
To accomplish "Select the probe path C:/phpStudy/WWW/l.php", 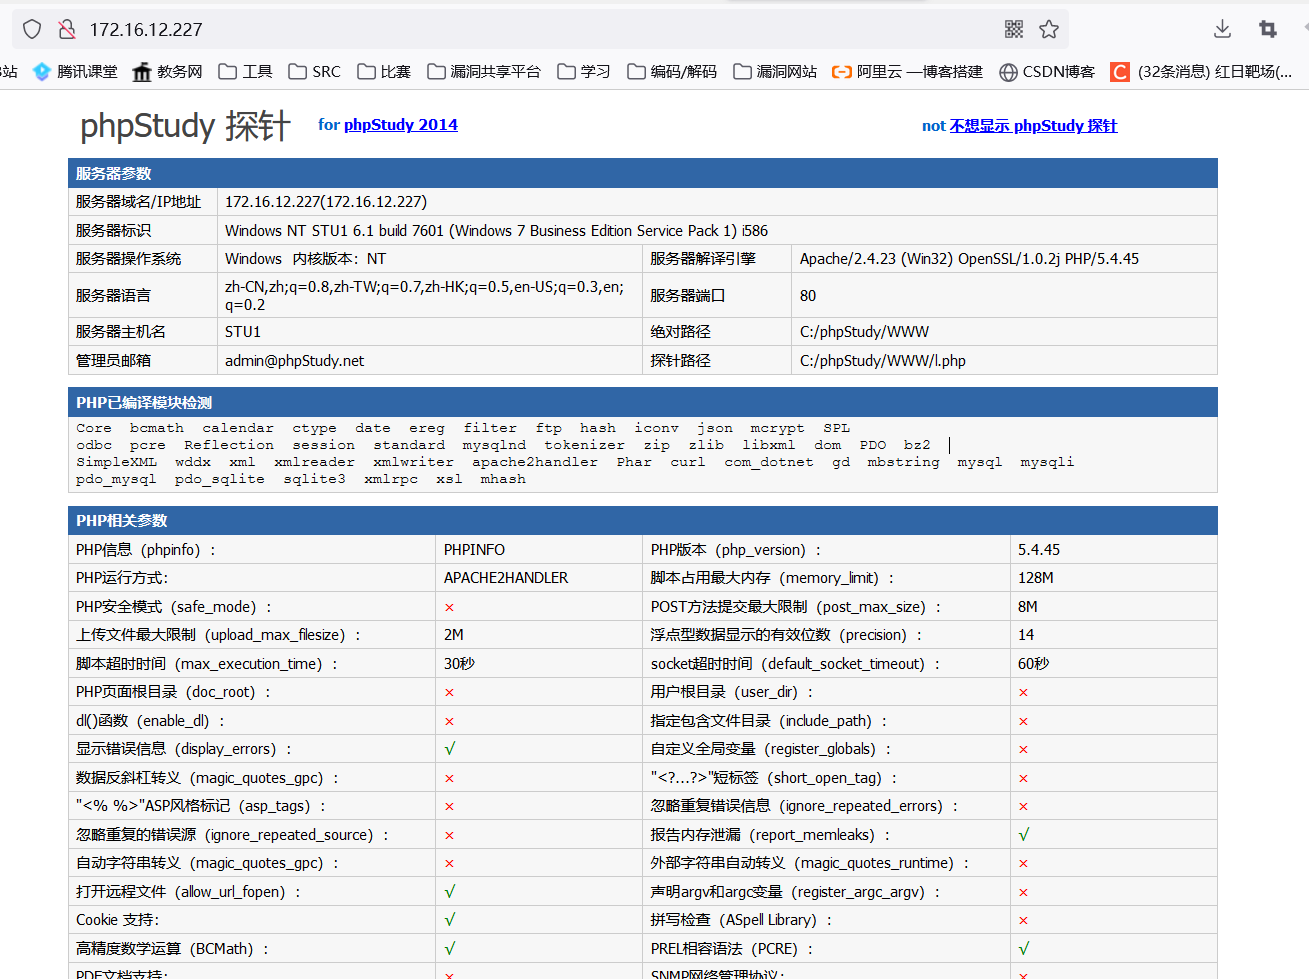I will pyautogui.click(x=883, y=360).
